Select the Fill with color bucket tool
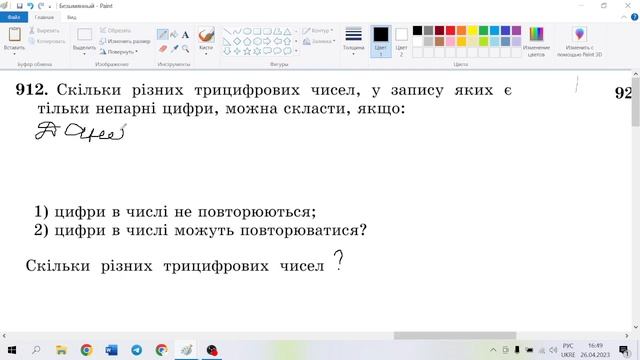 pos(174,35)
